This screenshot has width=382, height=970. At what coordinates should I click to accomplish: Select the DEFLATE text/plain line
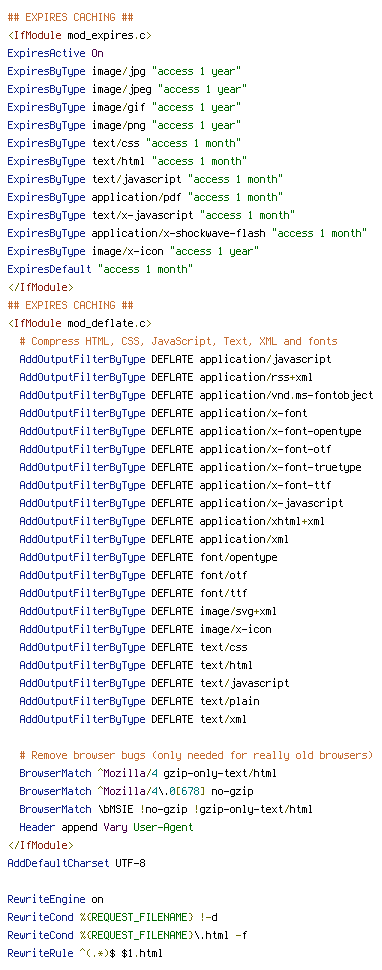[x=140, y=701]
